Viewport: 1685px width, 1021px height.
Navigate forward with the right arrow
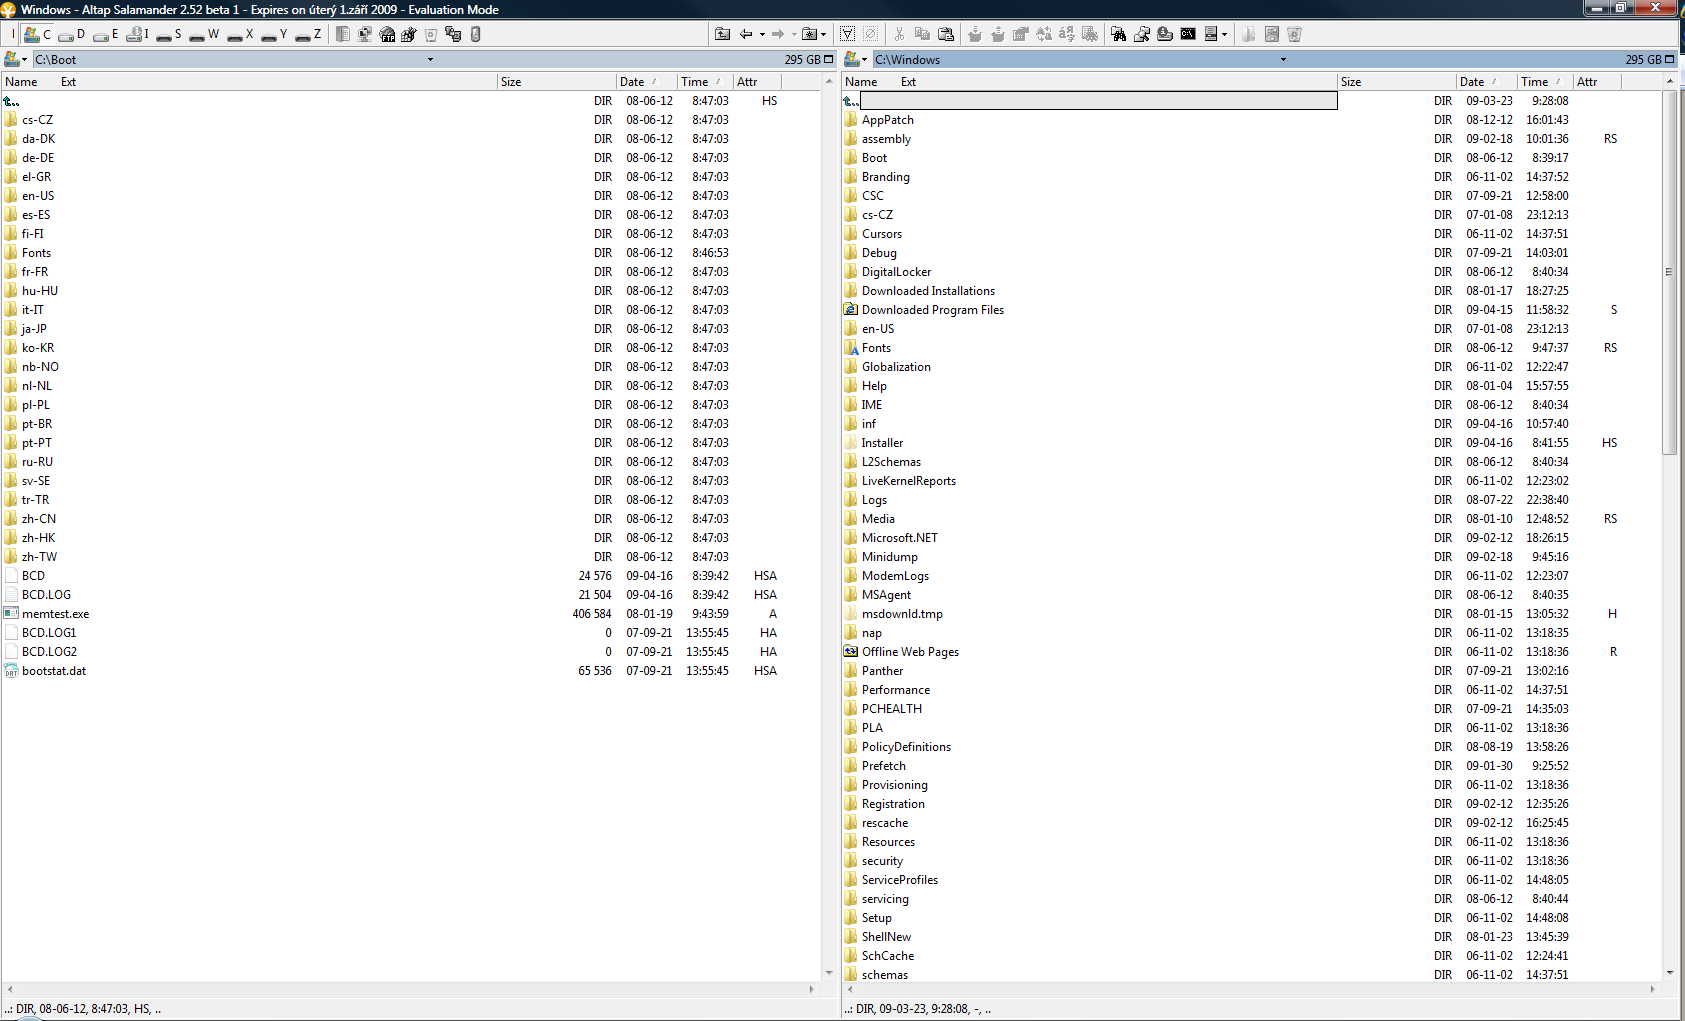(778, 34)
